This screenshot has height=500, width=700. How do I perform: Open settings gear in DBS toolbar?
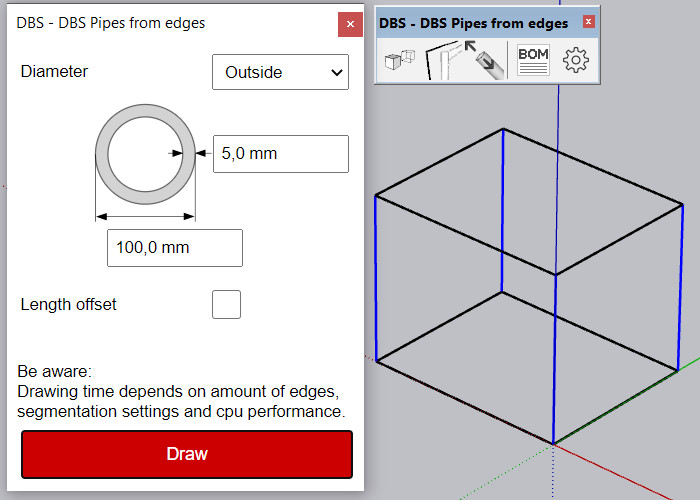click(575, 60)
